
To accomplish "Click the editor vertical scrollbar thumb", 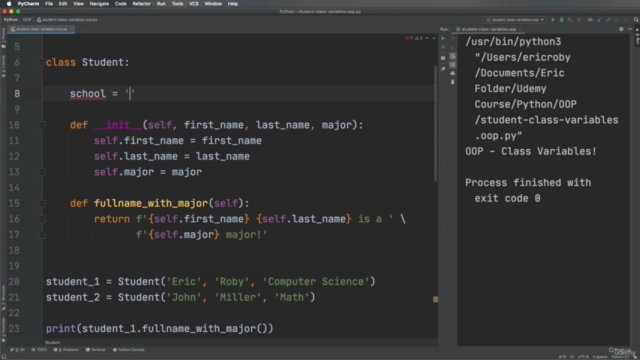I will [x=436, y=124].
